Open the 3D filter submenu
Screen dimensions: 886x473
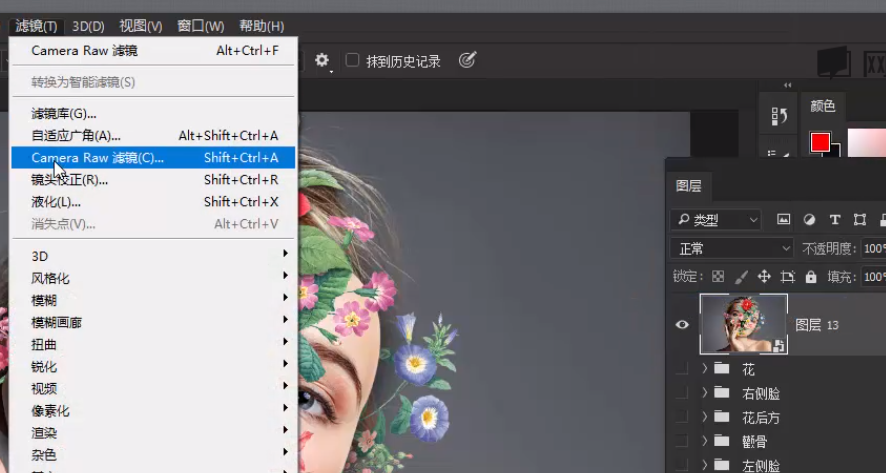(153, 256)
